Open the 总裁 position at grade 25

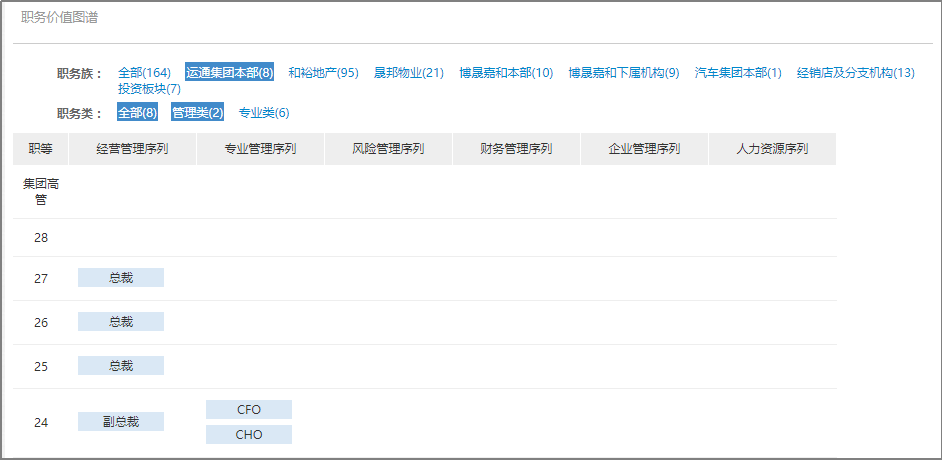(x=121, y=366)
